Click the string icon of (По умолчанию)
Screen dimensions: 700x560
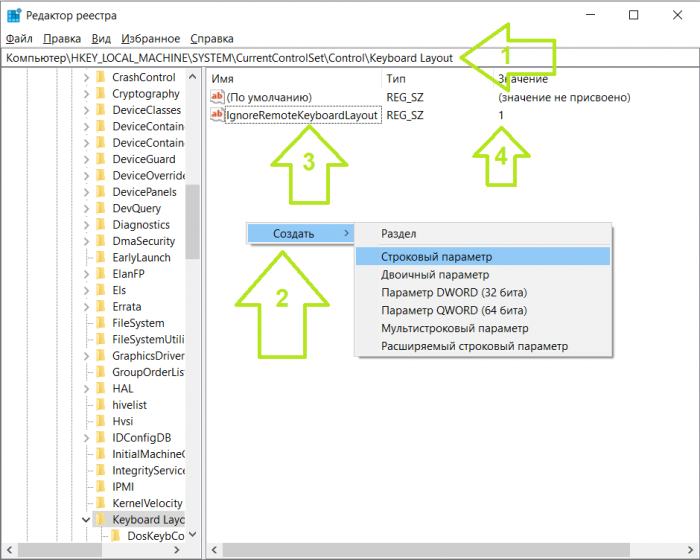point(217,96)
